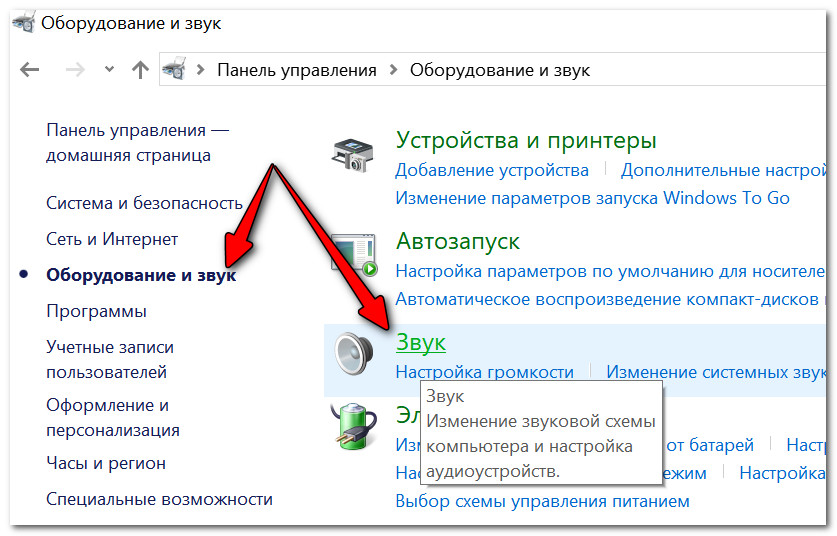Click the AutoPlay (Автозапуск) icon

[353, 254]
